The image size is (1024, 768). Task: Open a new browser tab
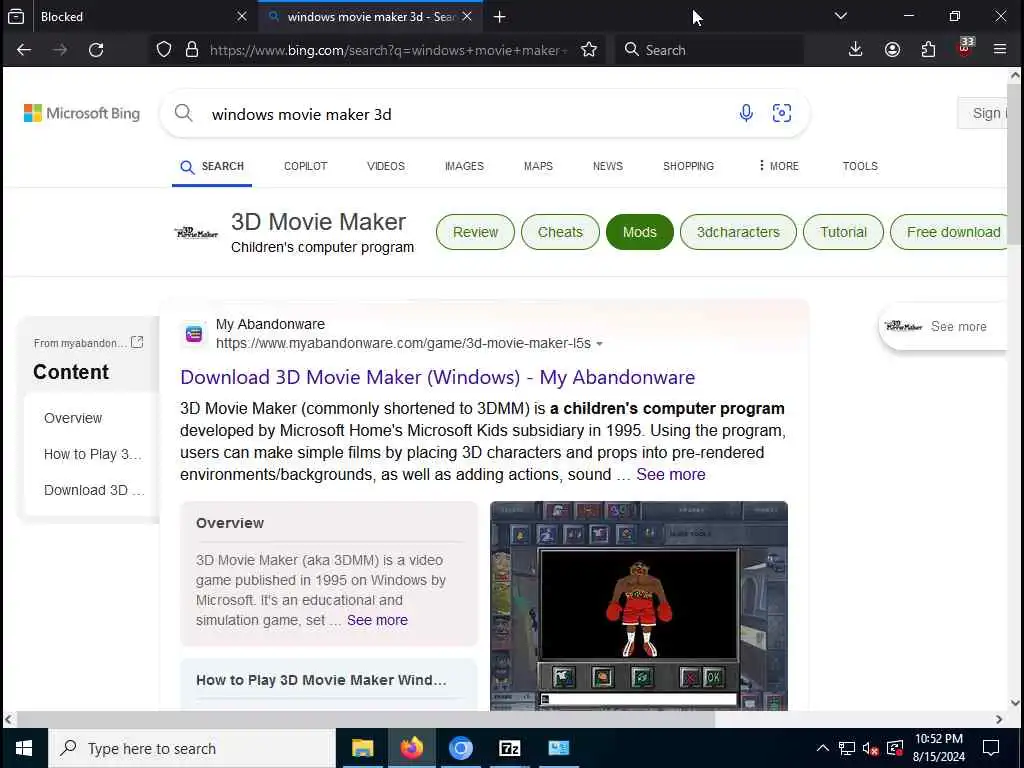(500, 17)
